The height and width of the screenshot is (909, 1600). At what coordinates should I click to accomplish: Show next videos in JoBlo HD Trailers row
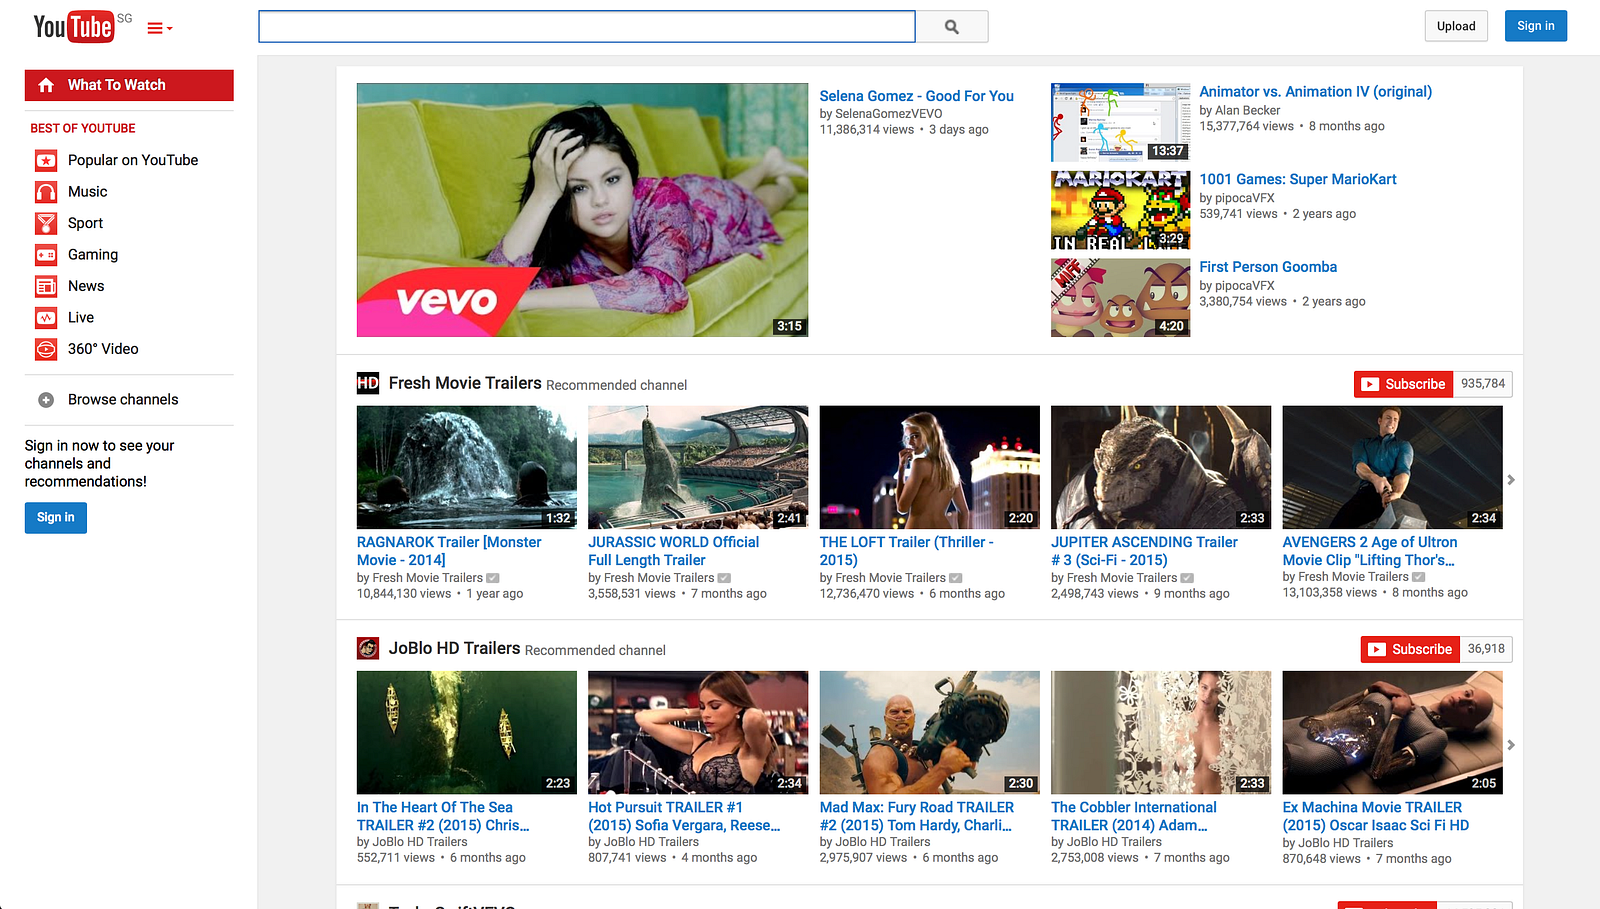(1511, 745)
